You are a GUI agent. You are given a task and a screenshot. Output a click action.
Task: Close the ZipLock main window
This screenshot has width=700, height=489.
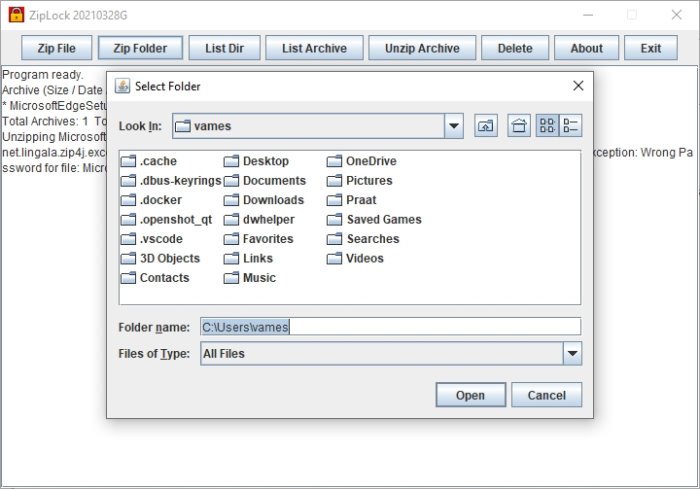click(x=676, y=15)
